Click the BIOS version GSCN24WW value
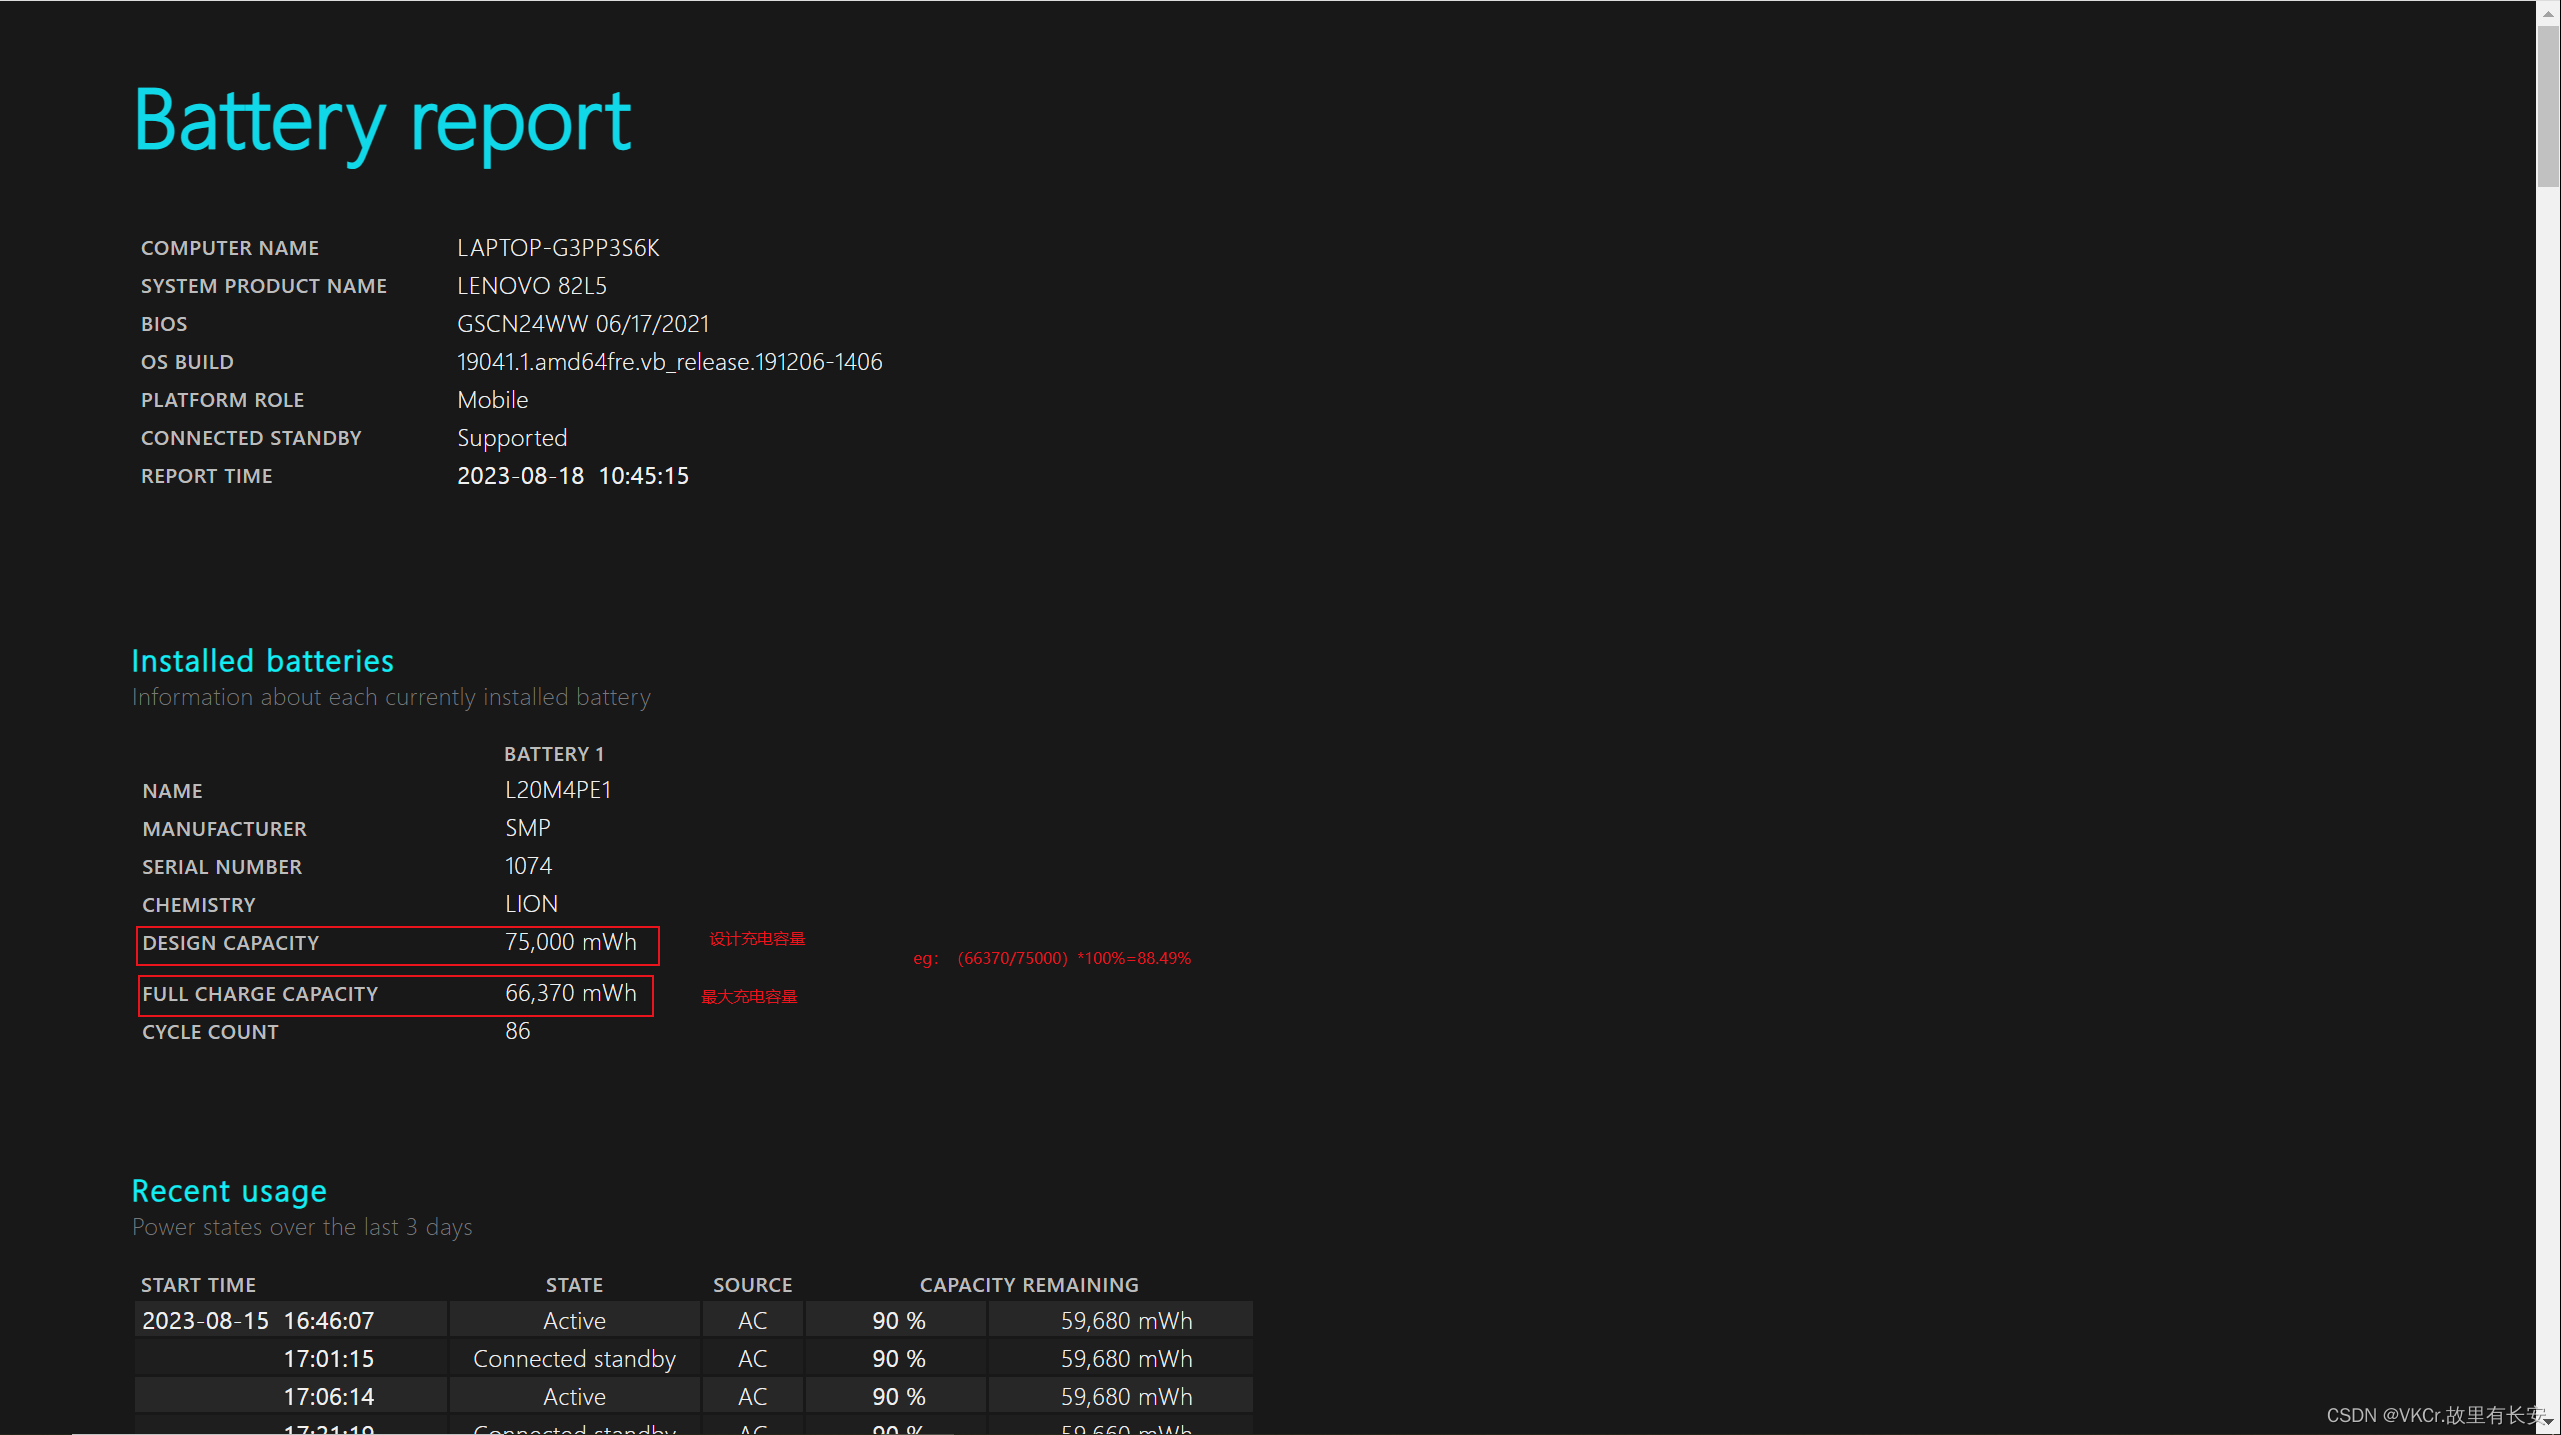Image resolution: width=2561 pixels, height=1435 pixels. click(583, 324)
